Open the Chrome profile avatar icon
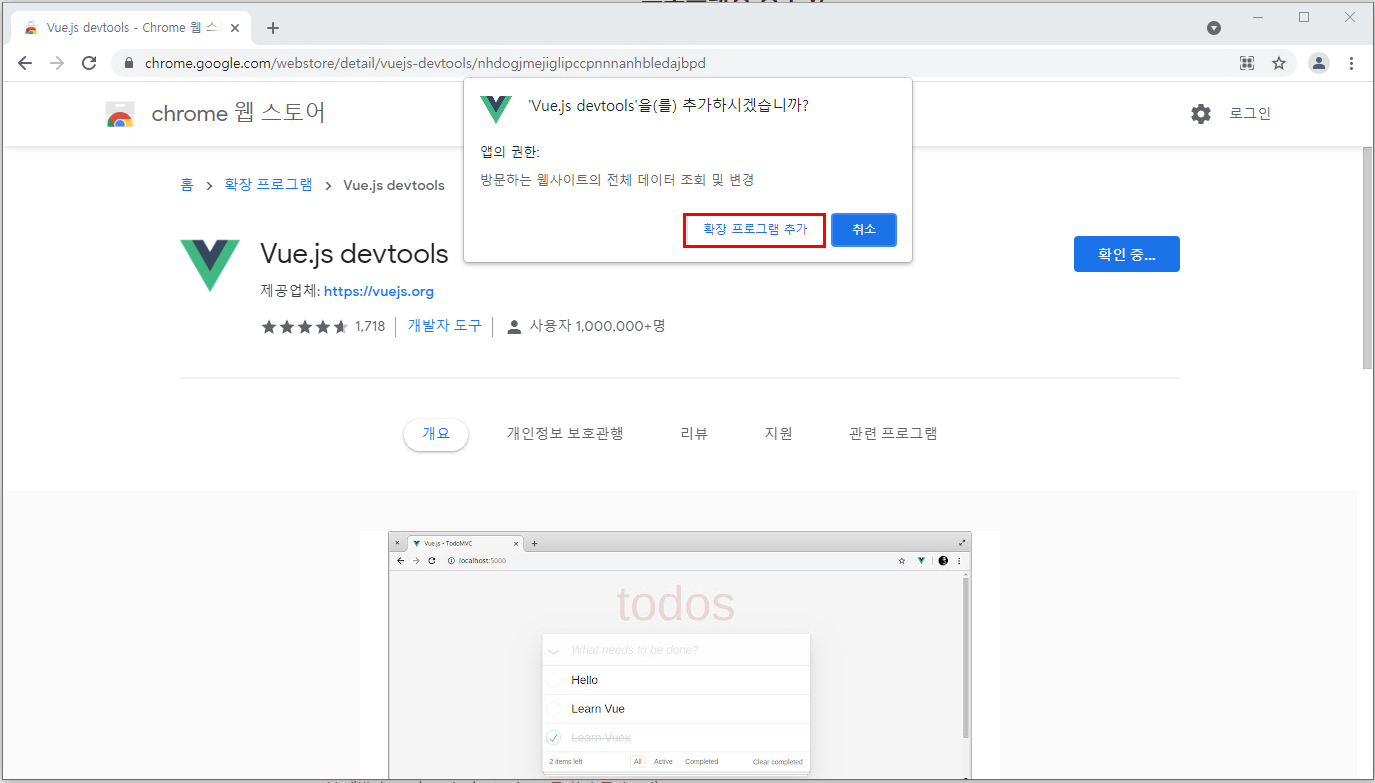 1320,63
